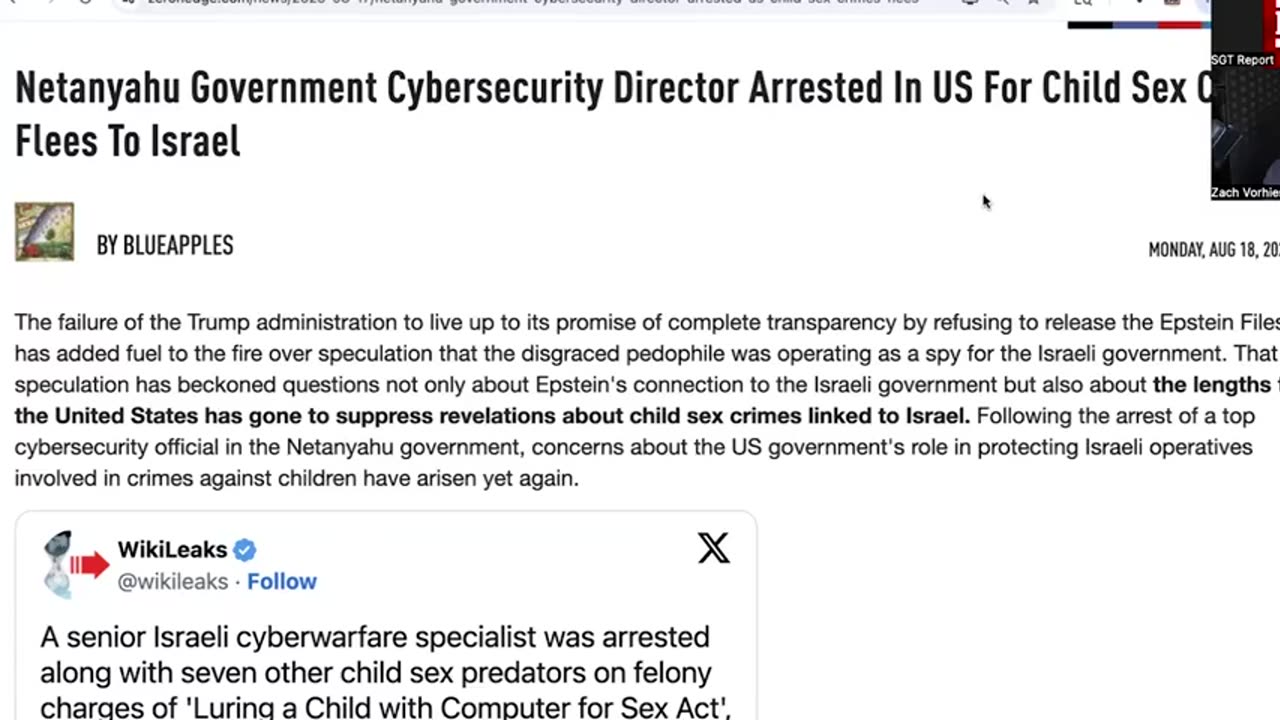Open the BY BLUEAPPLES author link

click(165, 246)
